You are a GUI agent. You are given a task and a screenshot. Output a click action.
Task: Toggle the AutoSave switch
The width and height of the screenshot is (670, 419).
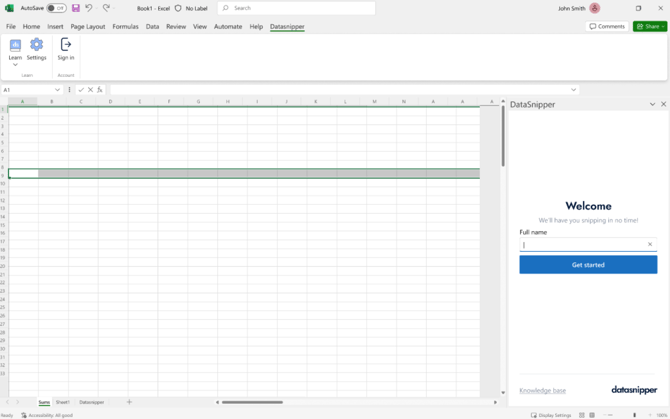(x=56, y=8)
